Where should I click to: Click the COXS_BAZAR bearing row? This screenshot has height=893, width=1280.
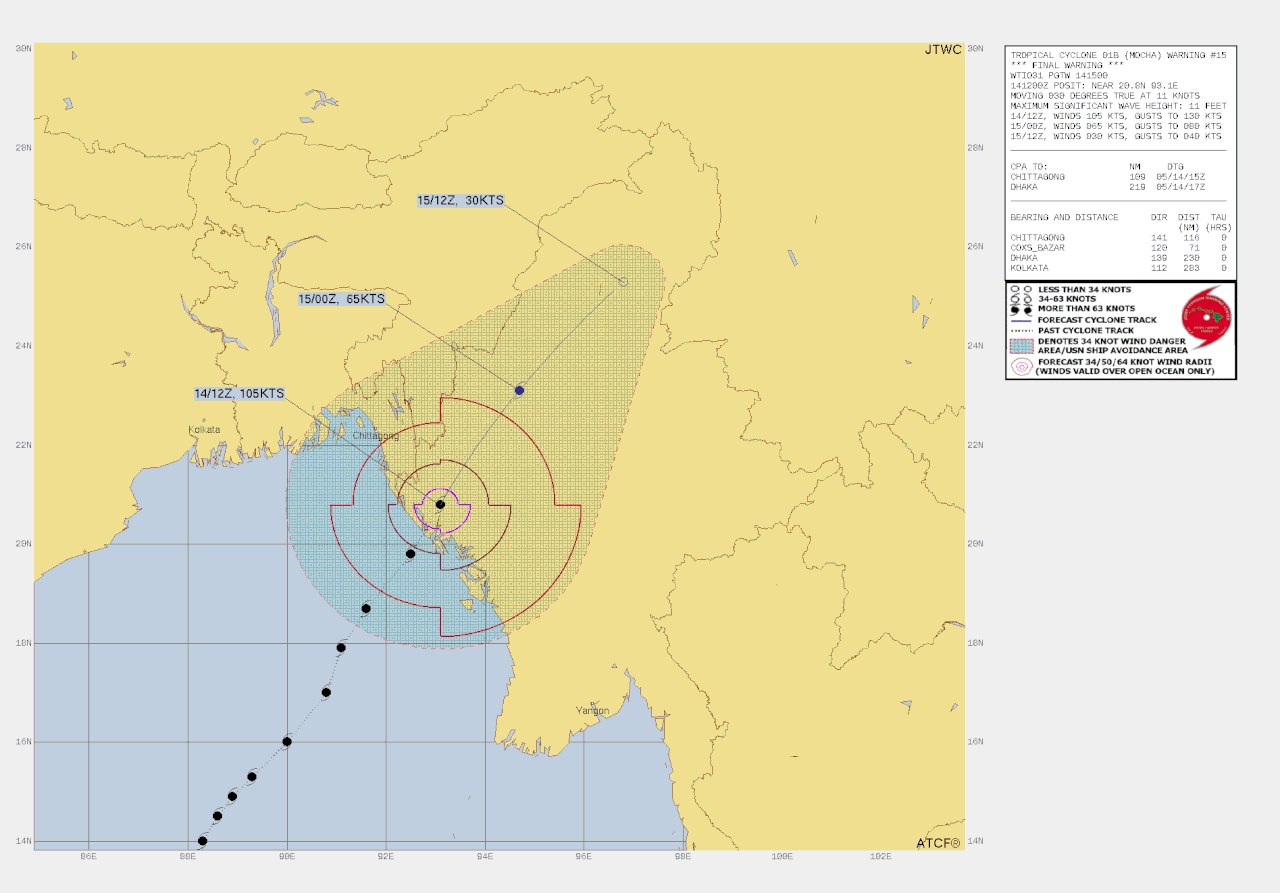click(1118, 248)
